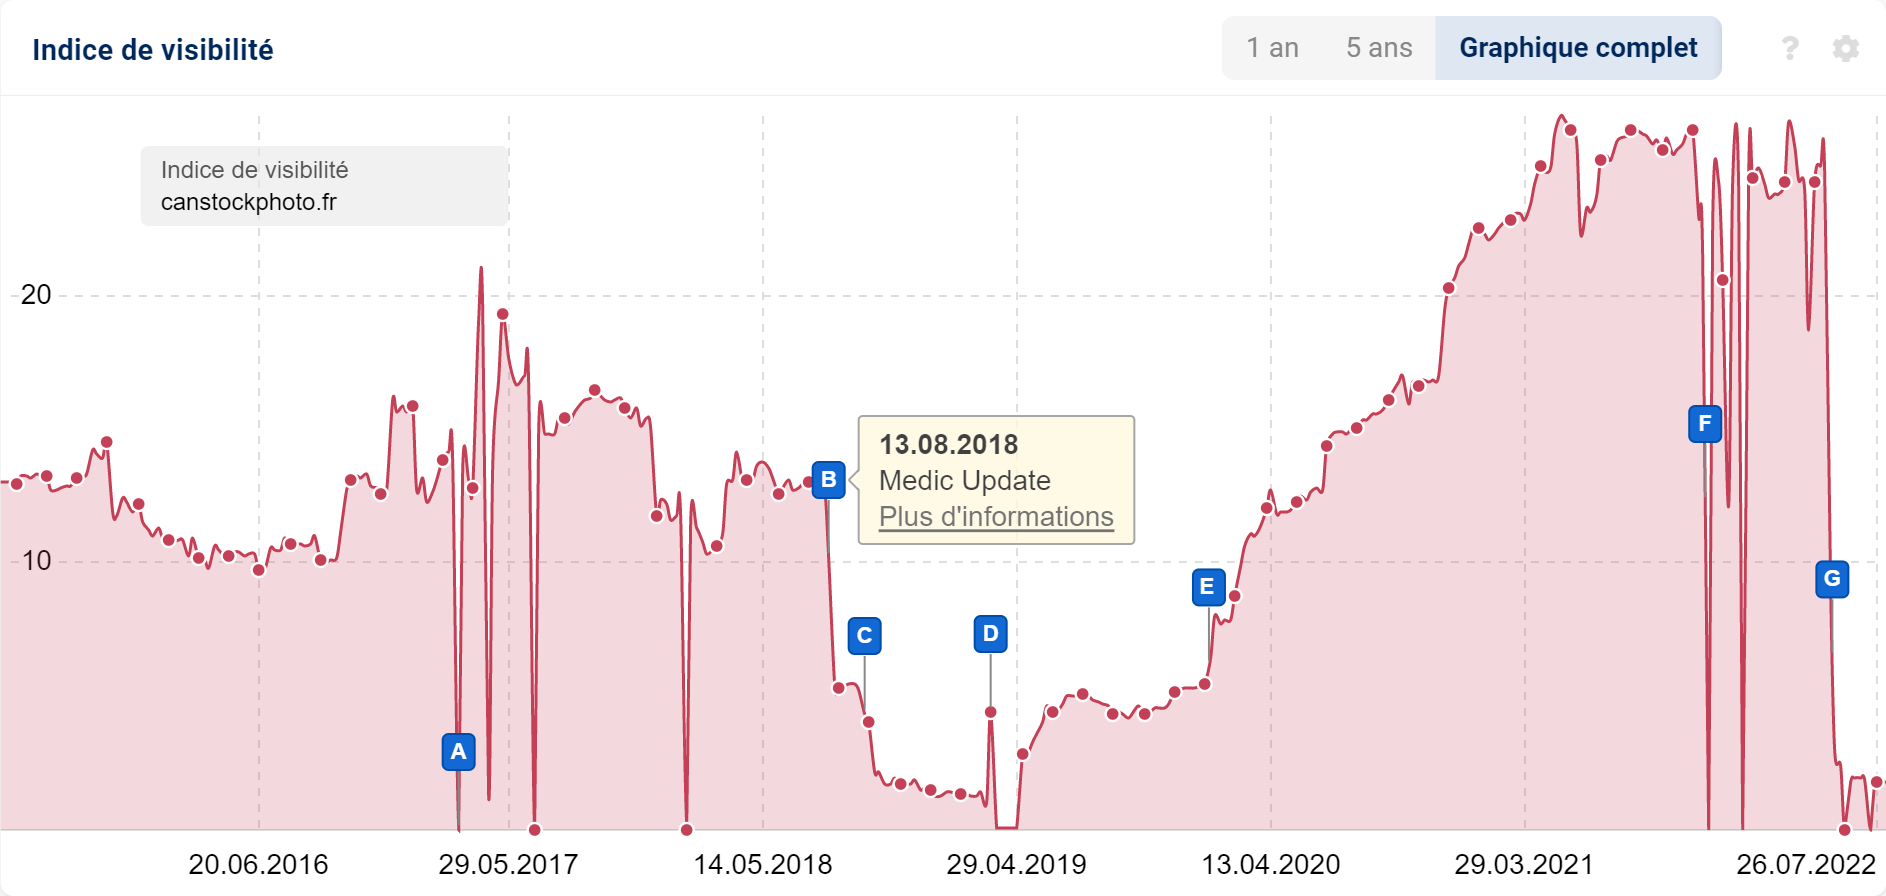Select event marker F
This screenshot has height=896, width=1886.
point(1705,424)
